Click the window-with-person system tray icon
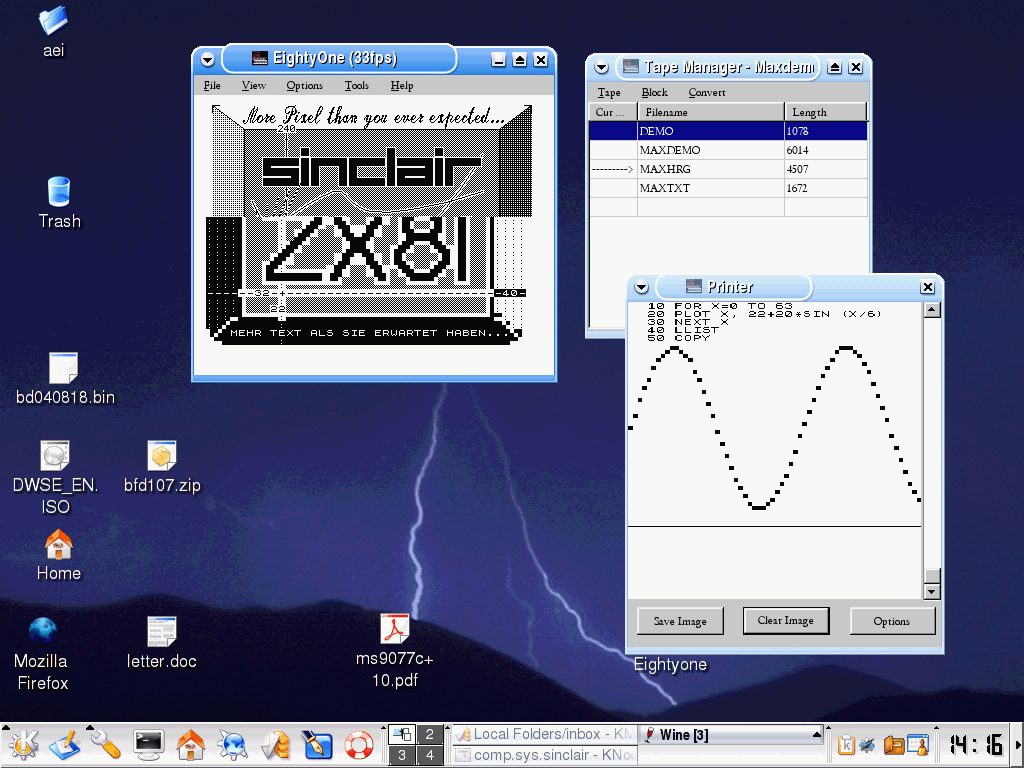The image size is (1024, 768). [918, 744]
